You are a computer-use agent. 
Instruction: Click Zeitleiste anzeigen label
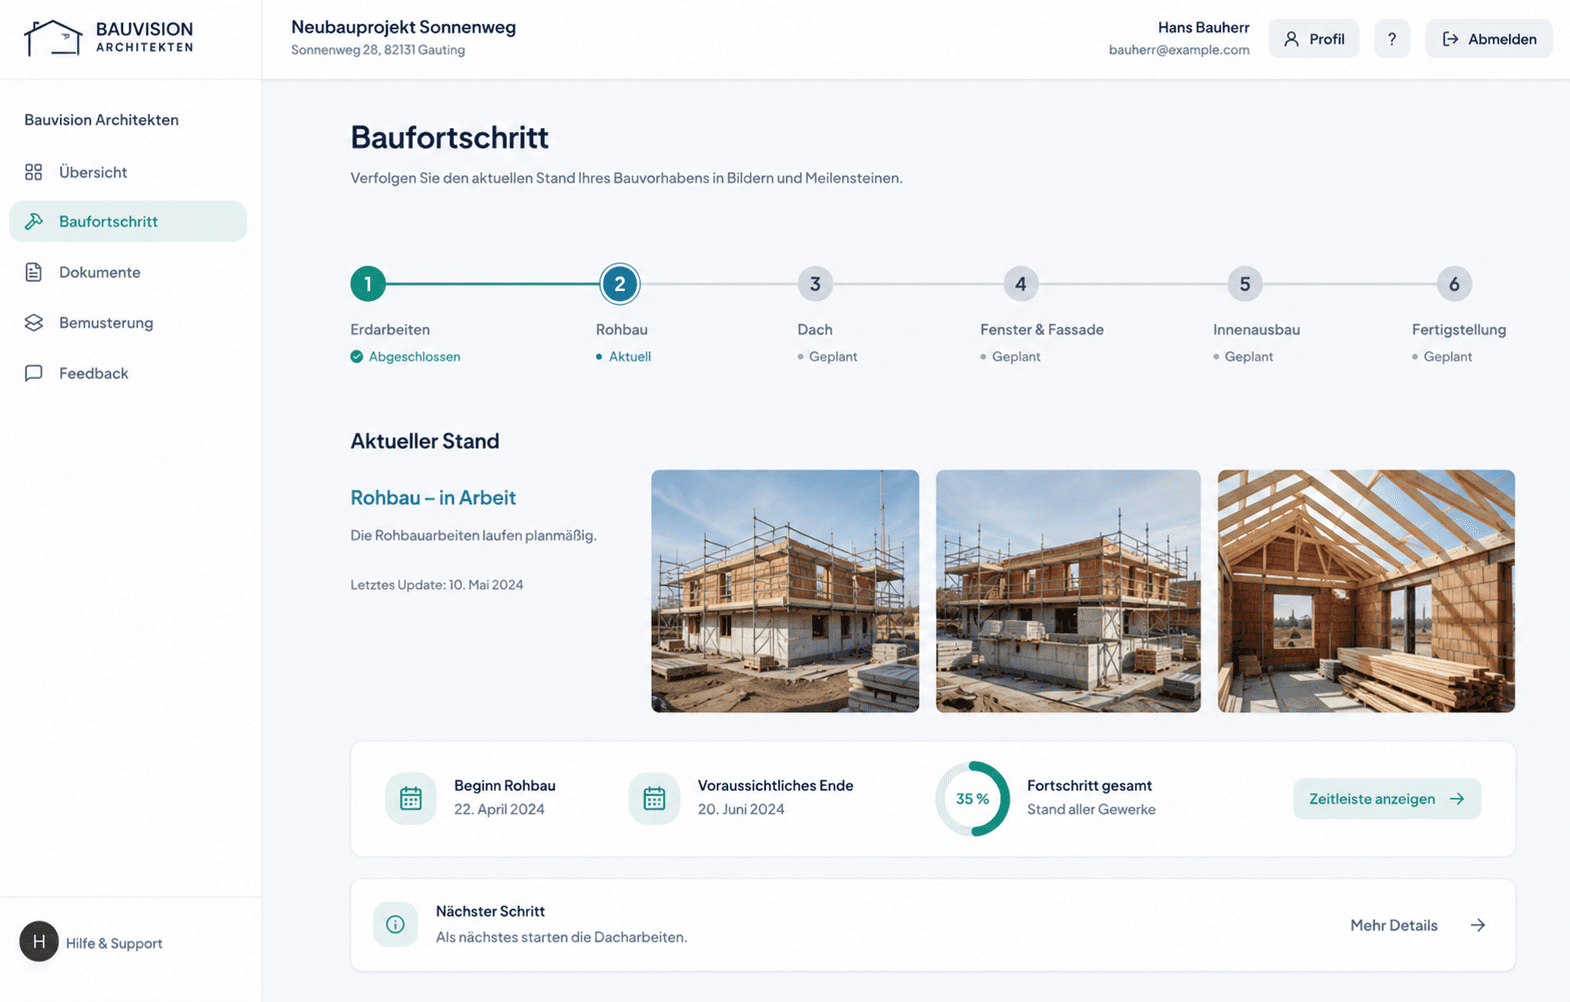[1372, 799]
